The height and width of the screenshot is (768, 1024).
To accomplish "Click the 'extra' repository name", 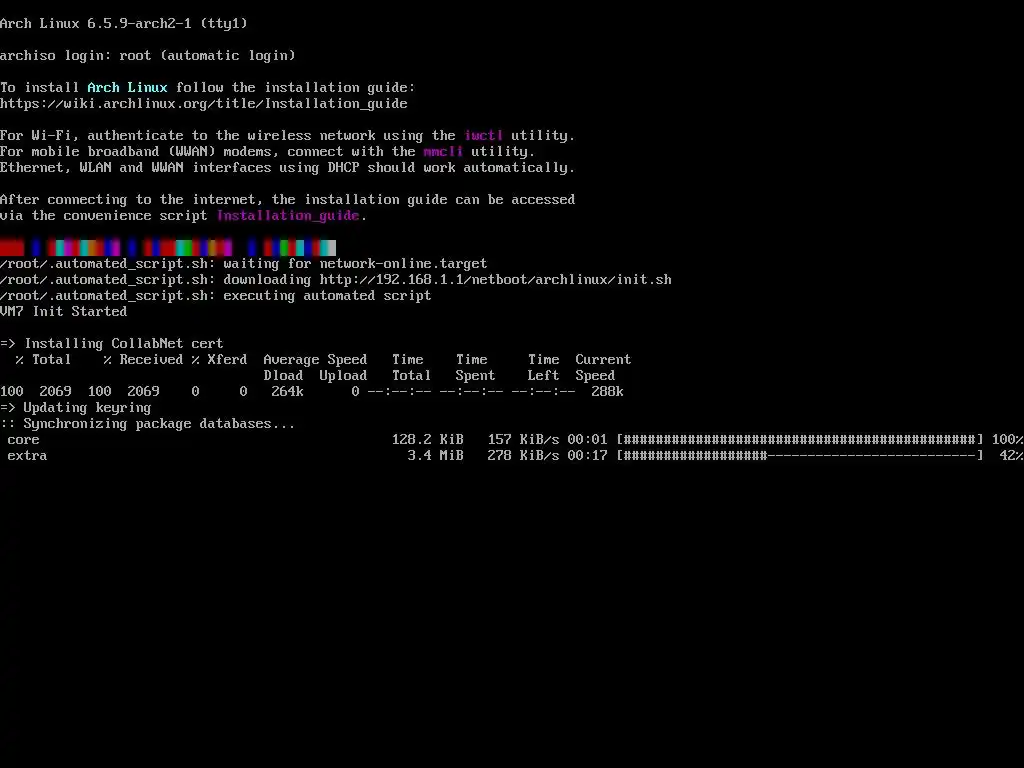I will [x=27, y=456].
